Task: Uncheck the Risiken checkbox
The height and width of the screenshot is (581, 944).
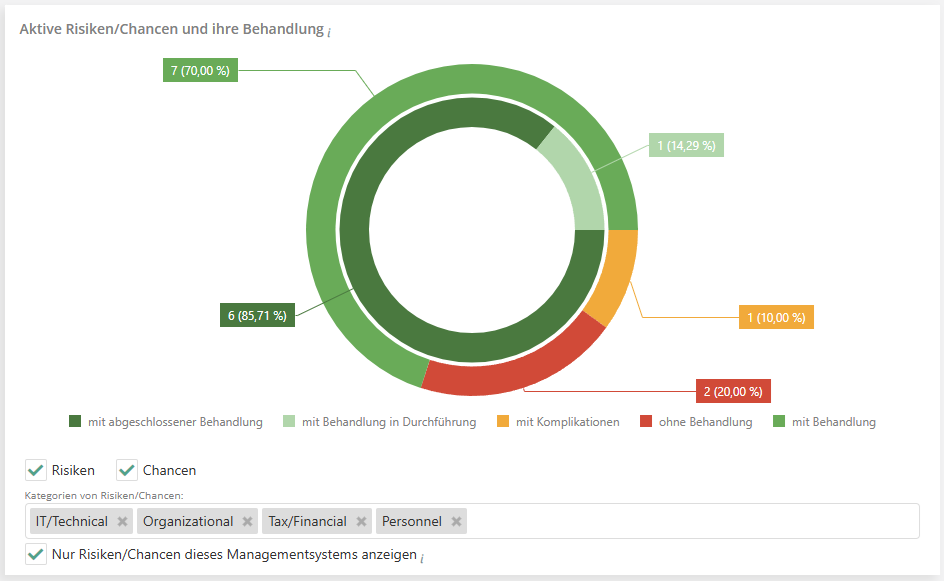Action: tap(37, 470)
